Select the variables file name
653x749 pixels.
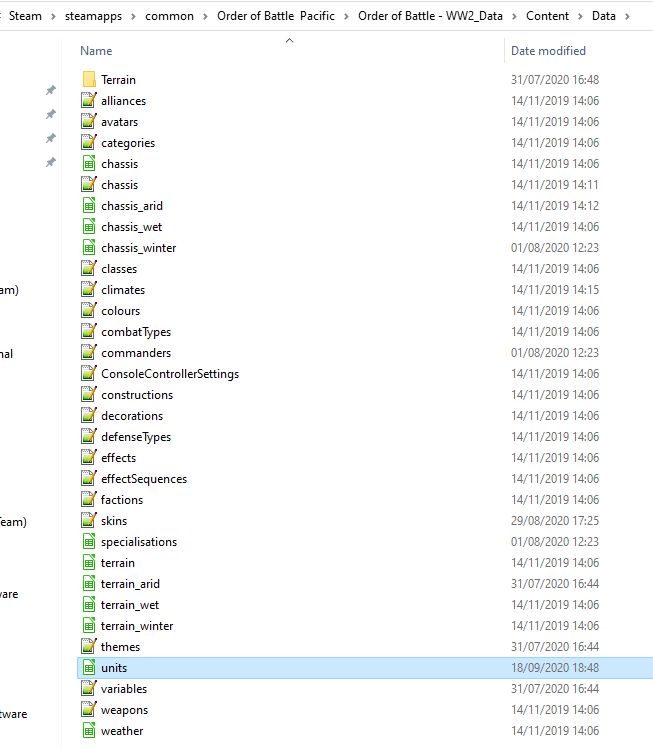click(x=124, y=689)
